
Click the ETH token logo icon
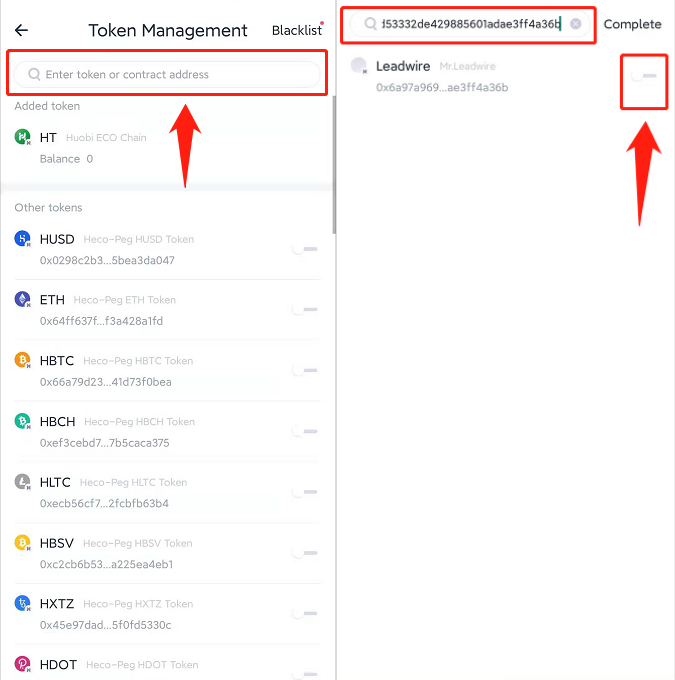(23, 299)
